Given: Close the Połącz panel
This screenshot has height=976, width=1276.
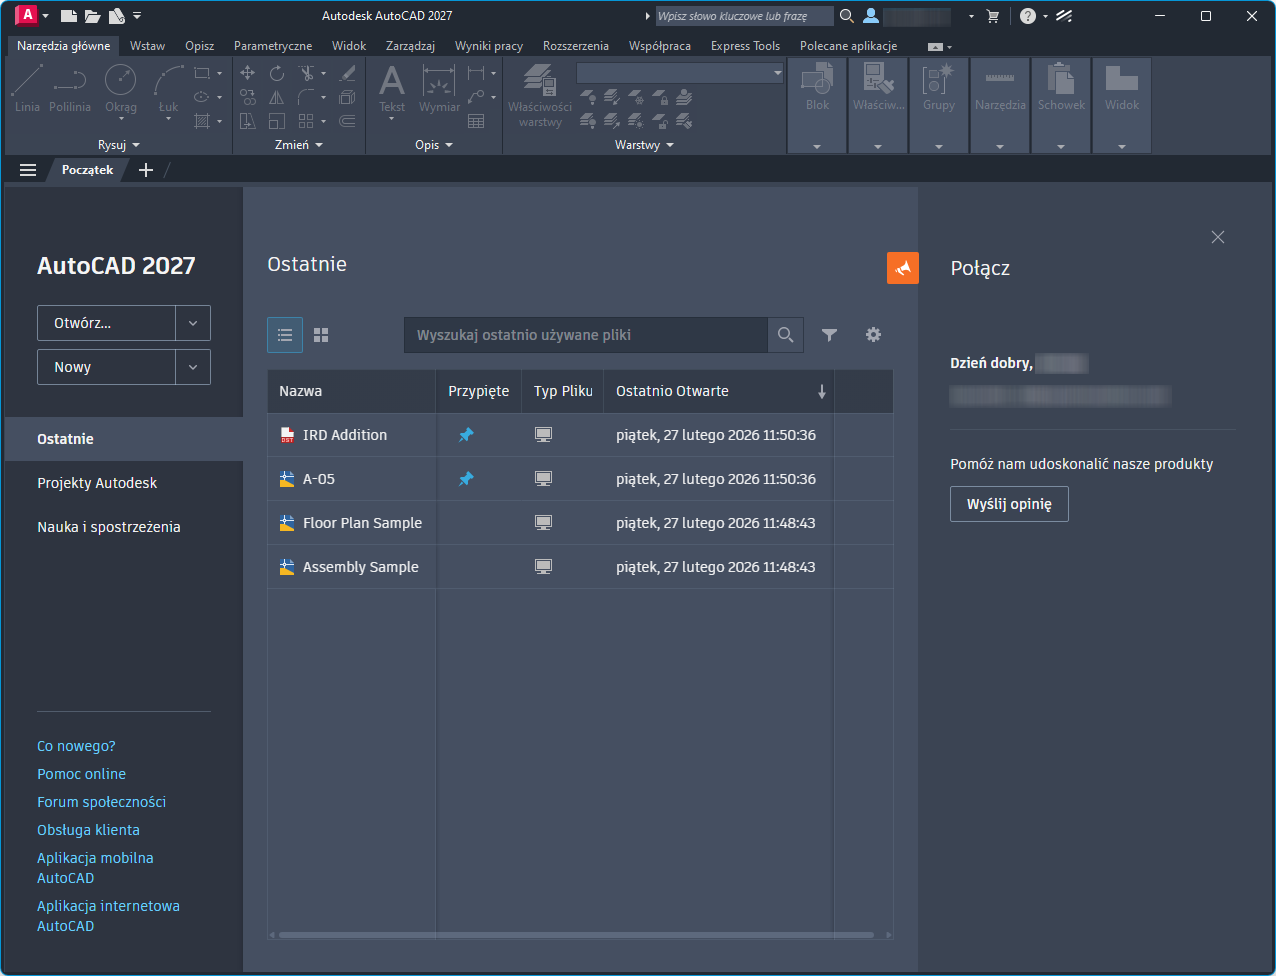Looking at the screenshot, I should [1217, 237].
